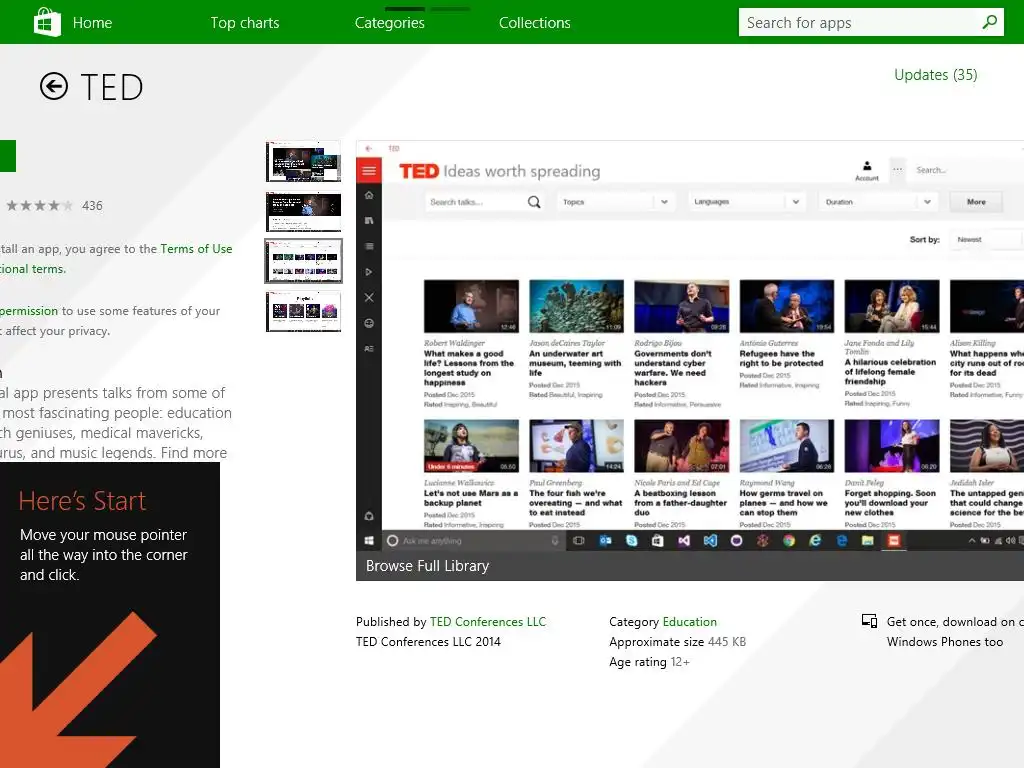Image resolution: width=1024 pixels, height=768 pixels.
Task: Click the Search for apps field
Action: 871,22
